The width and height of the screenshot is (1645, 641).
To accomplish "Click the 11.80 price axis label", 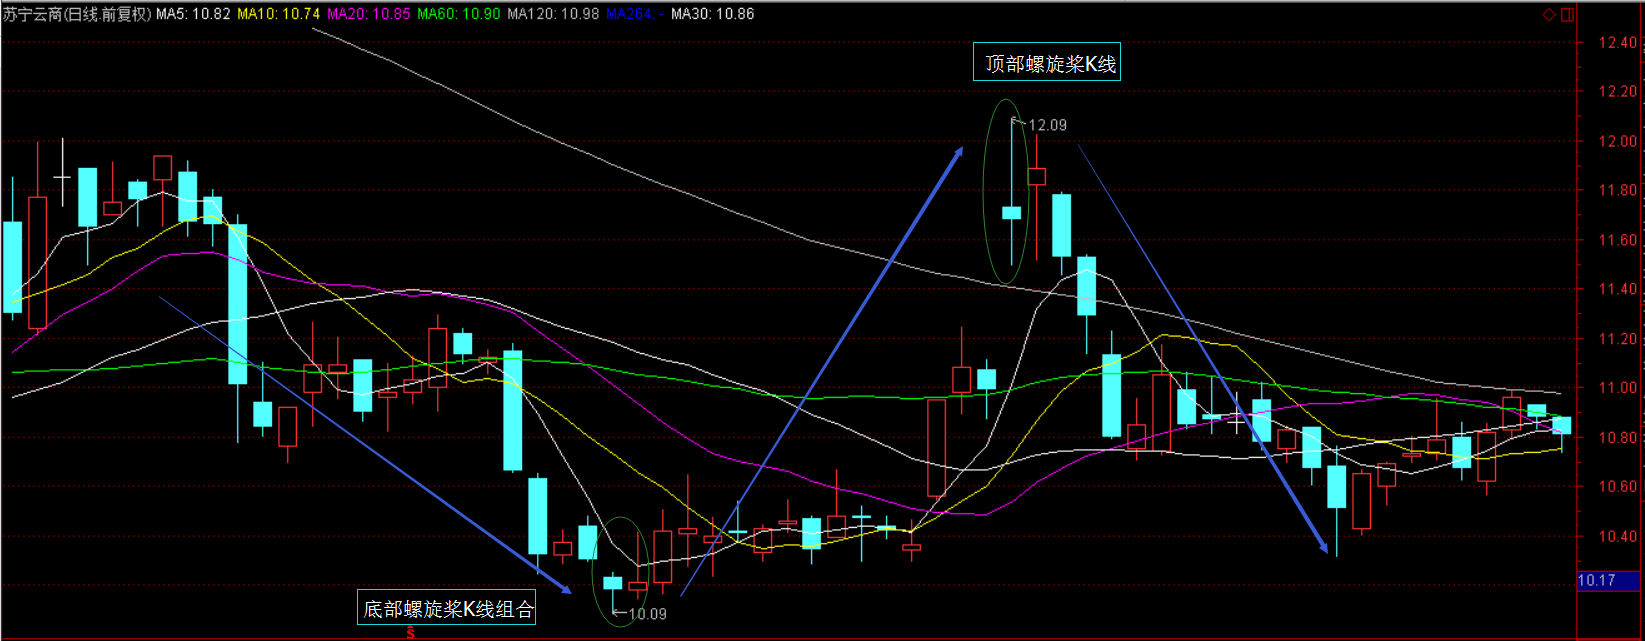I will coord(1617,190).
